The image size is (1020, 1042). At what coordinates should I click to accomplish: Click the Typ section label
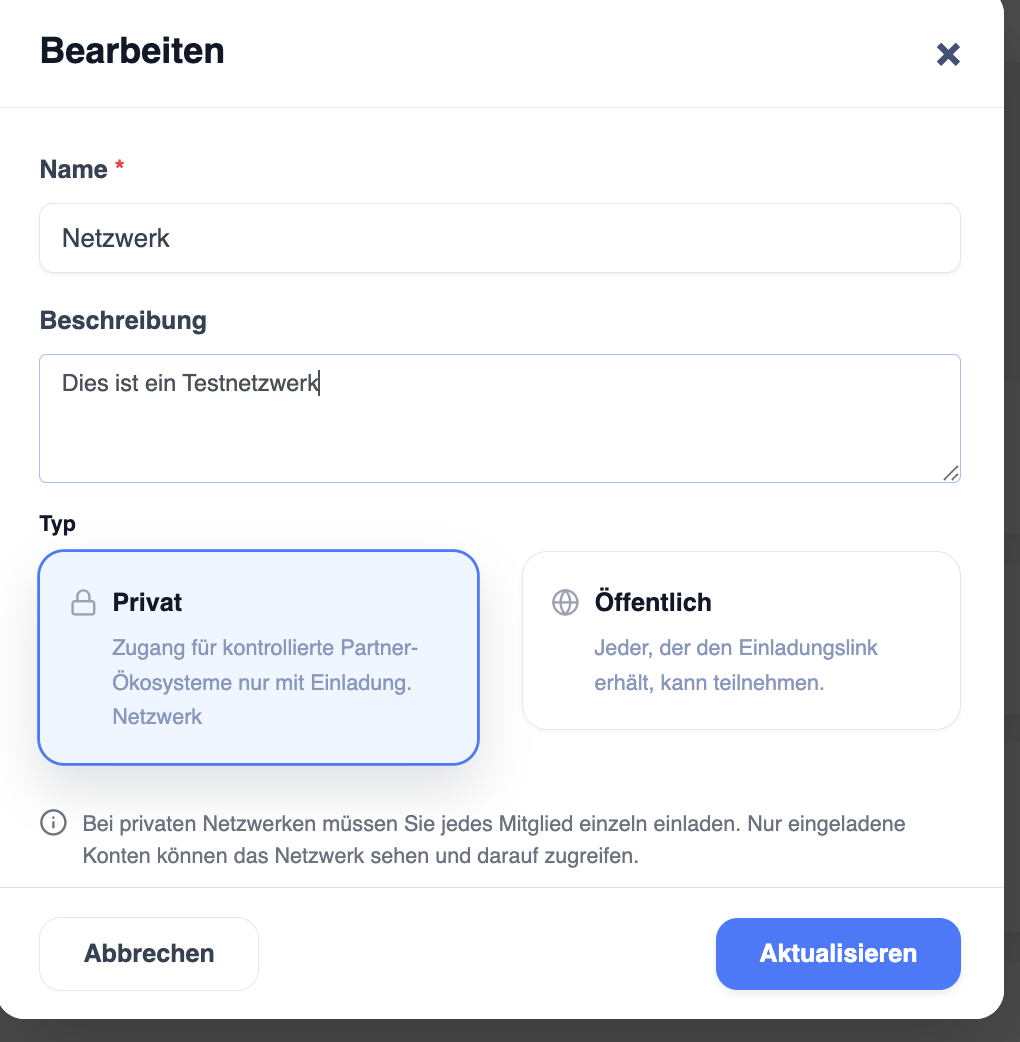(57, 524)
